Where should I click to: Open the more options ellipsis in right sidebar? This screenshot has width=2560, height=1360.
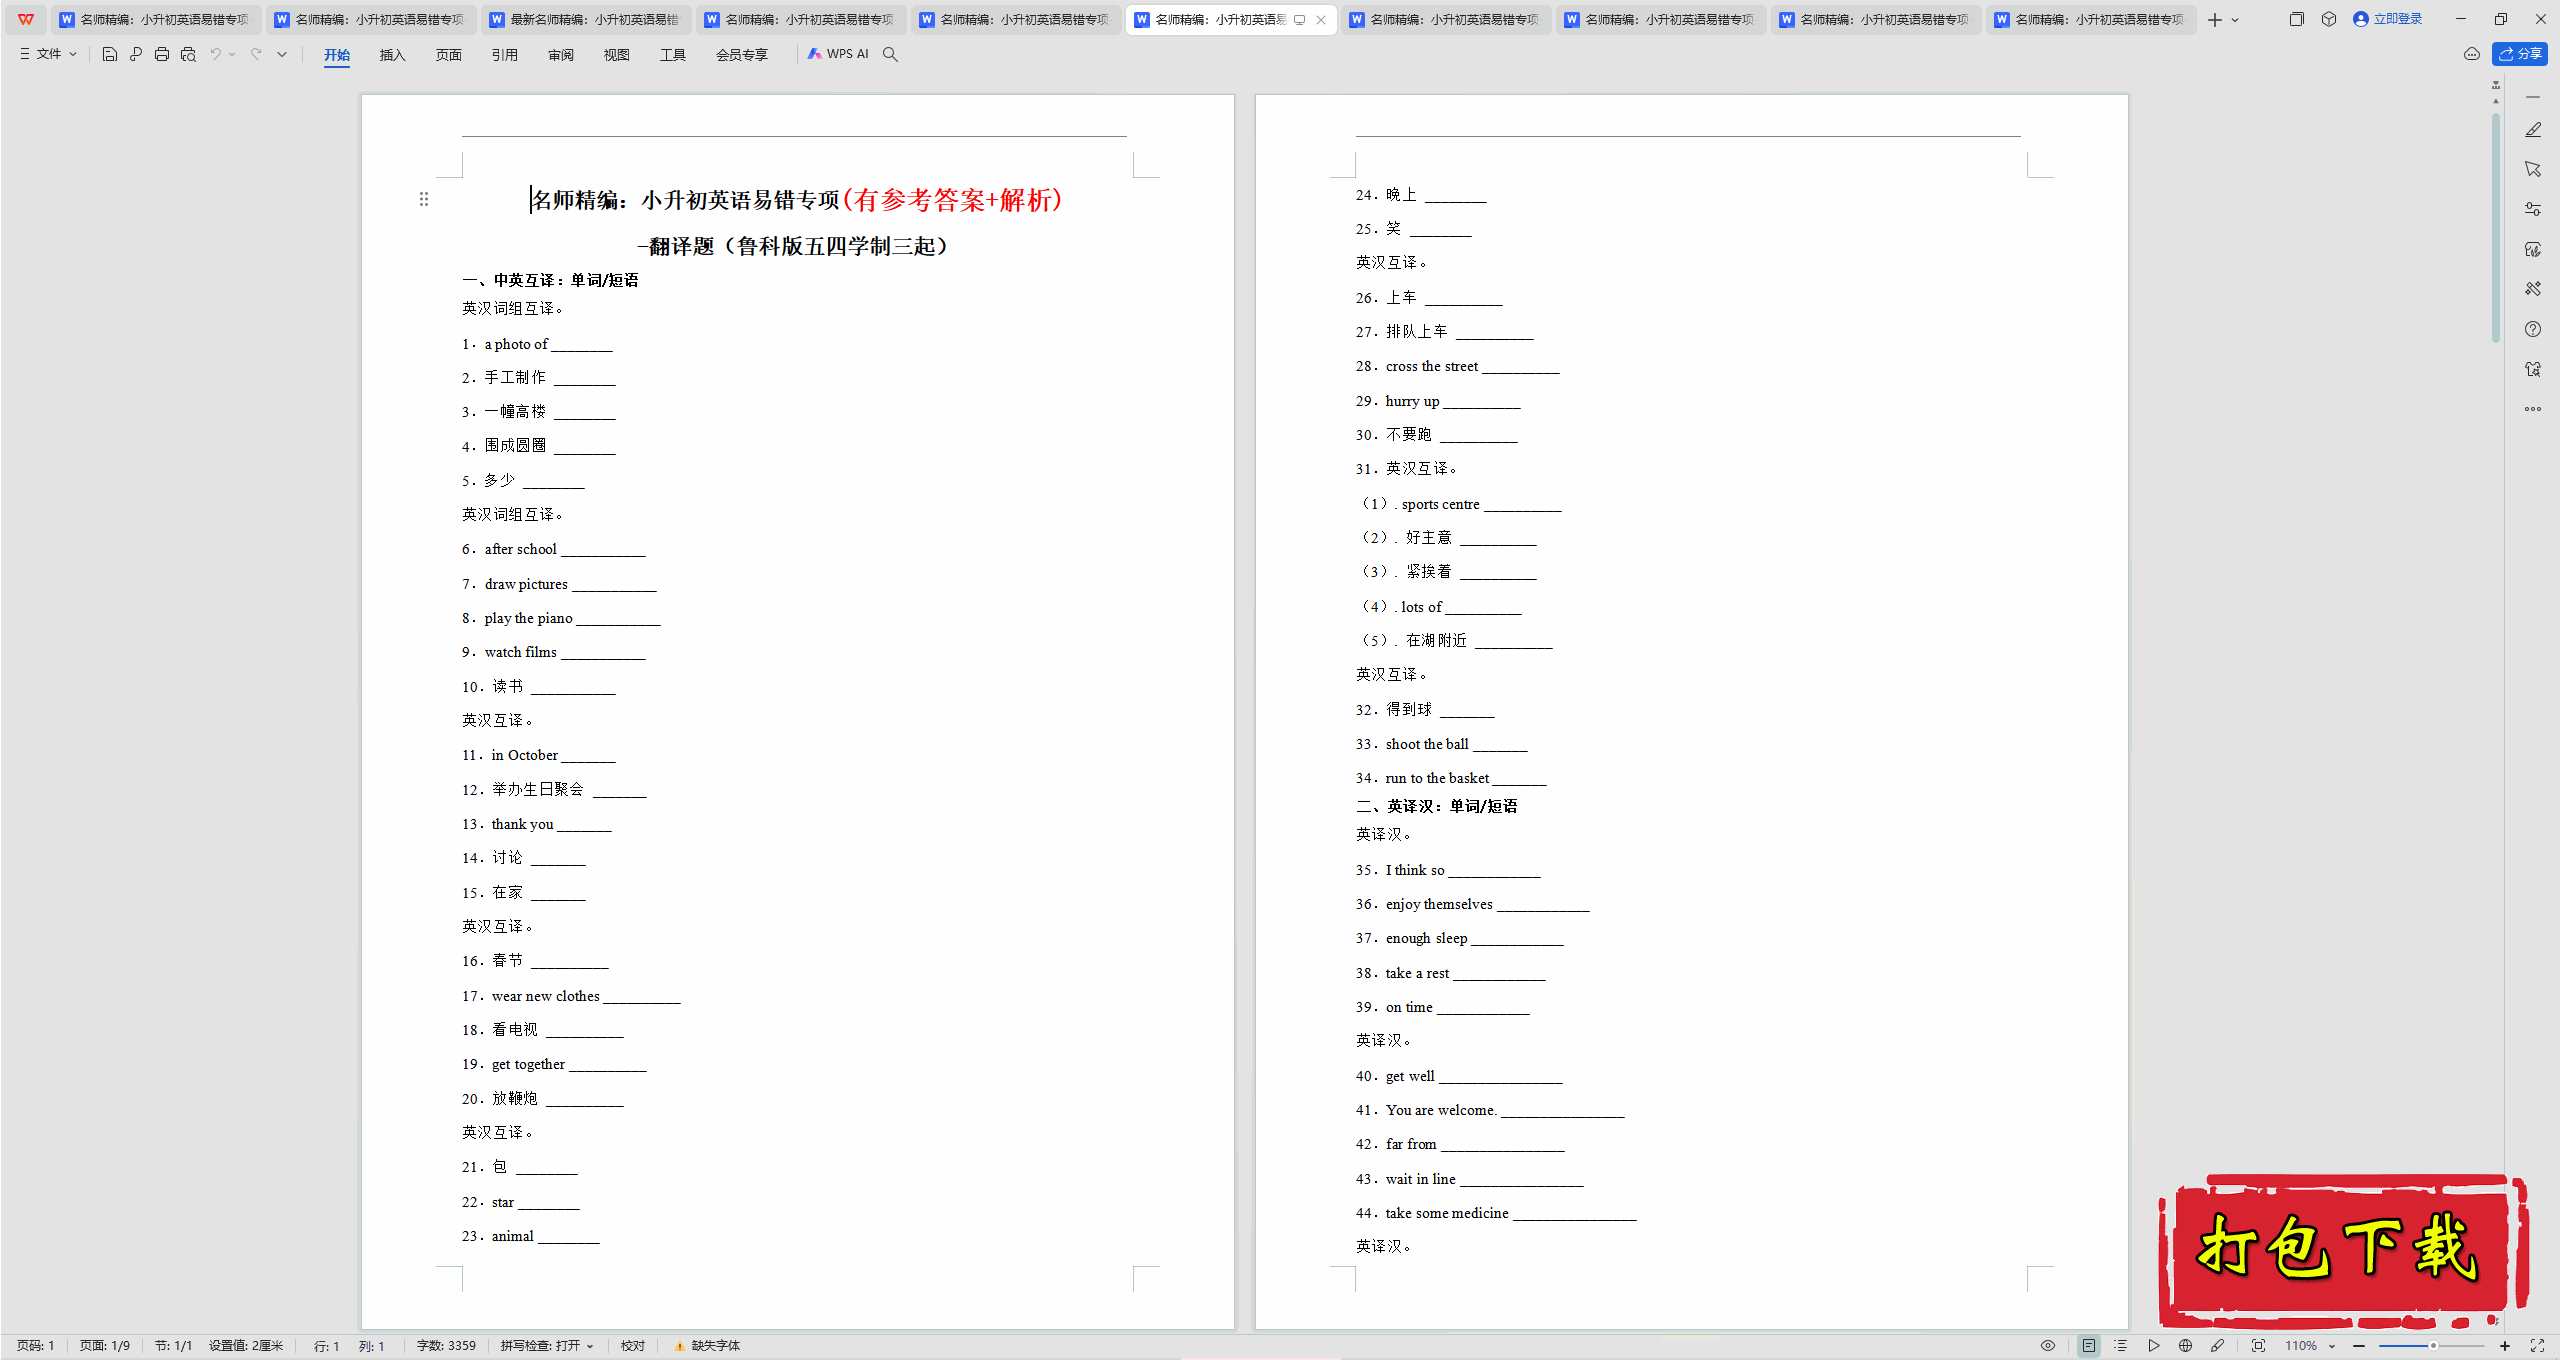2533,409
